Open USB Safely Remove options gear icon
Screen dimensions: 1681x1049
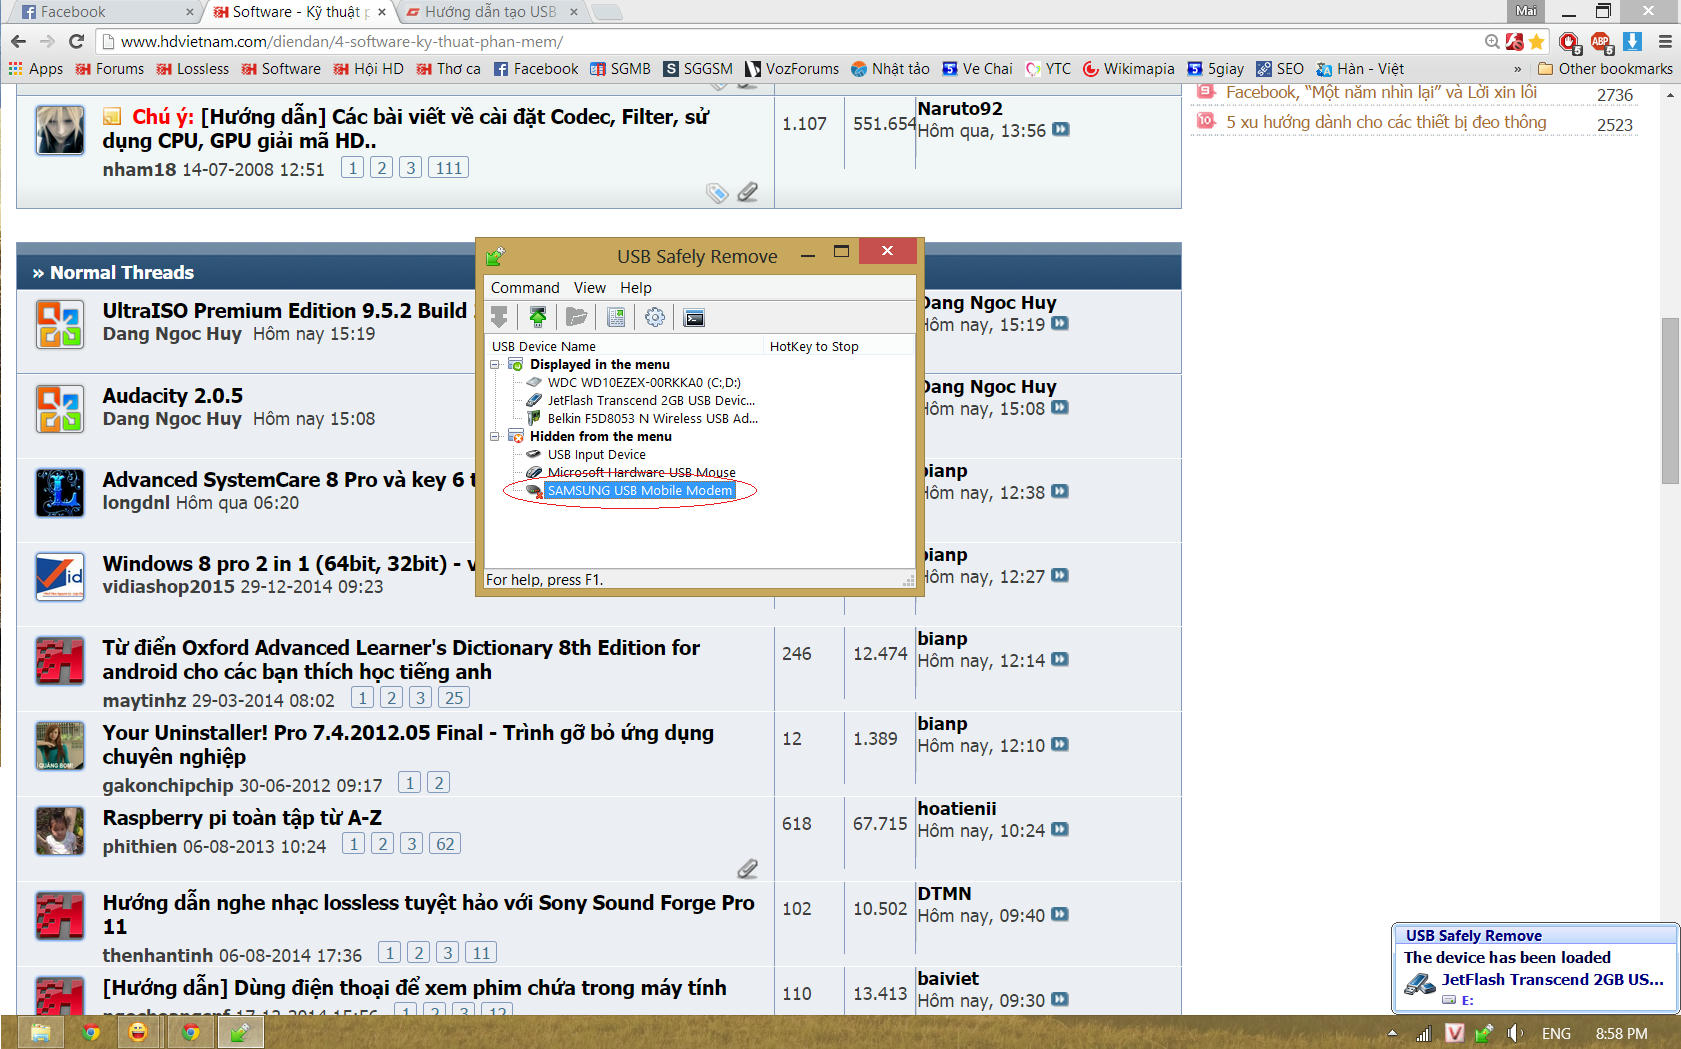click(655, 317)
